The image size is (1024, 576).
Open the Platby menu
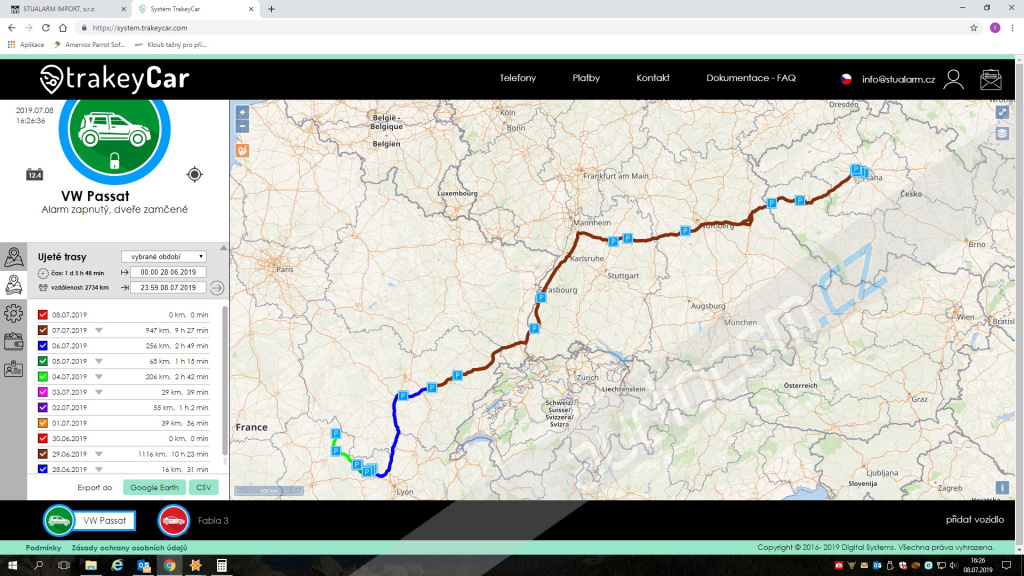coord(586,78)
